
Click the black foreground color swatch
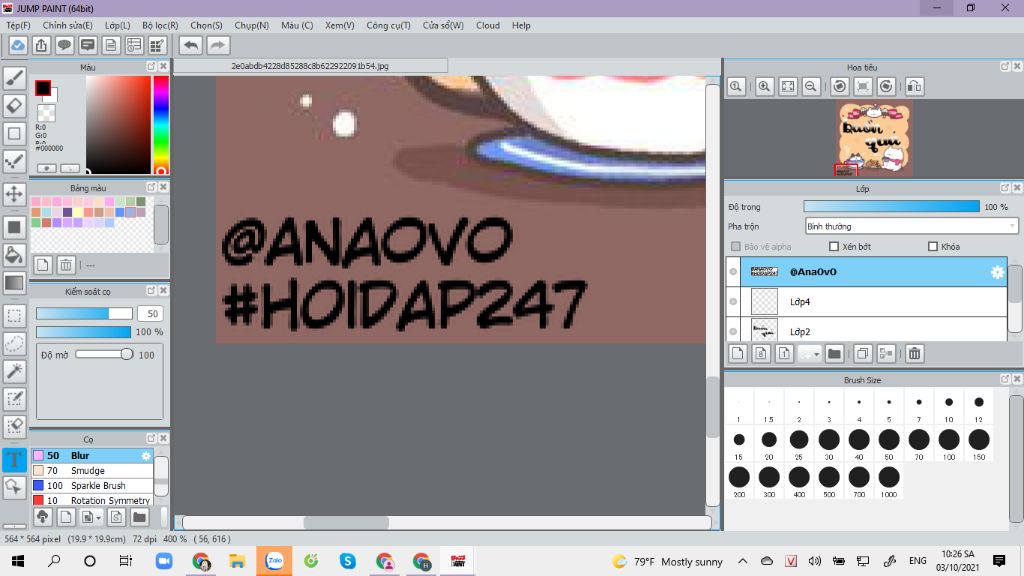pyautogui.click(x=42, y=88)
